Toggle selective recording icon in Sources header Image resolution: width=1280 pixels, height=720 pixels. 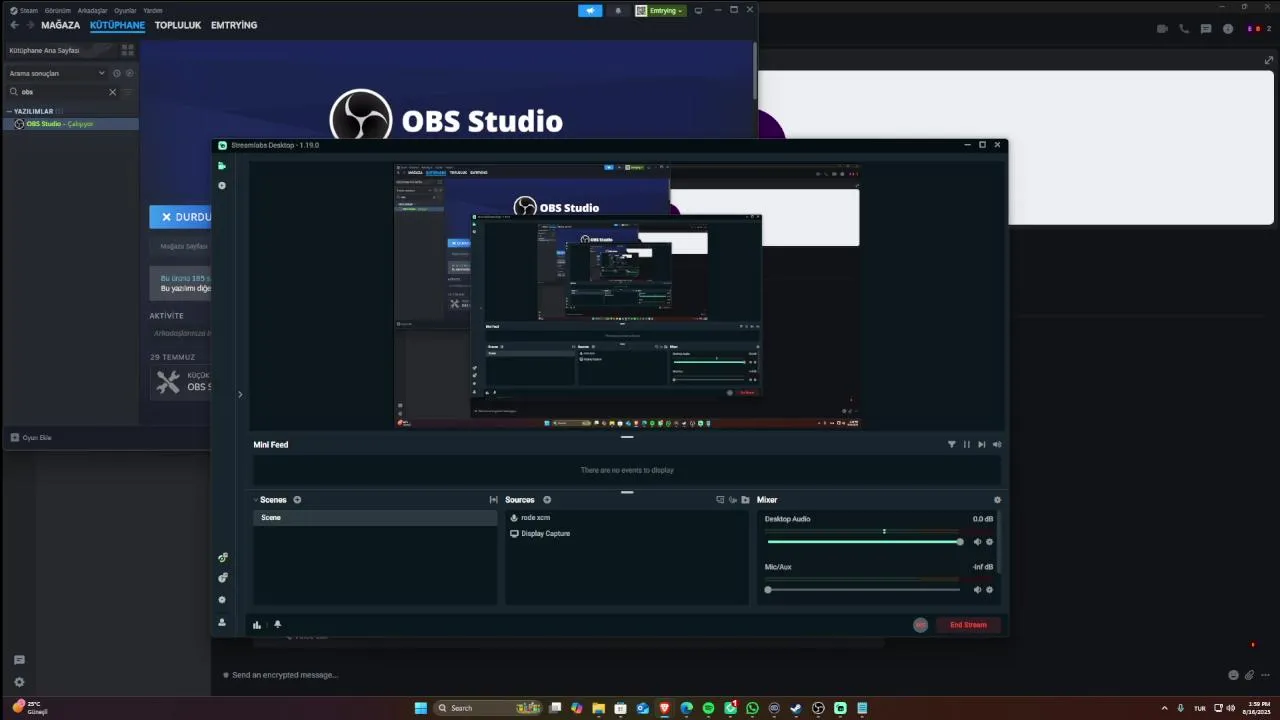732,500
